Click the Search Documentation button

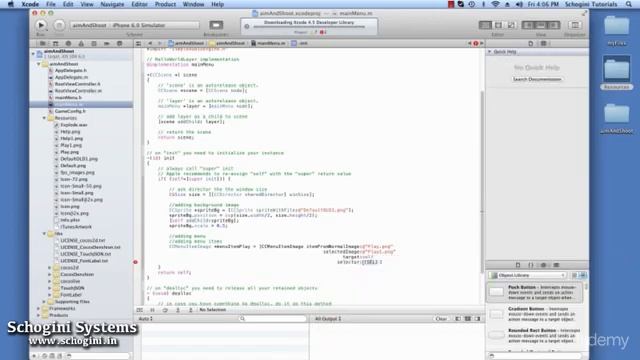(537, 79)
